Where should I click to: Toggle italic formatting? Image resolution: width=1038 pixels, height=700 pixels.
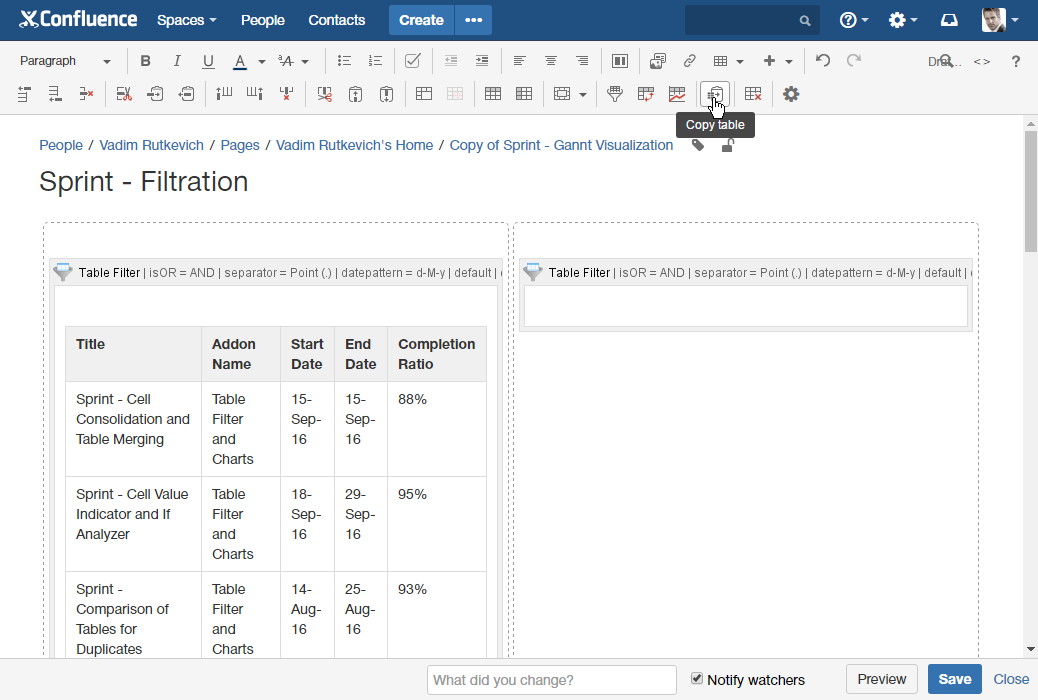pyautogui.click(x=177, y=61)
